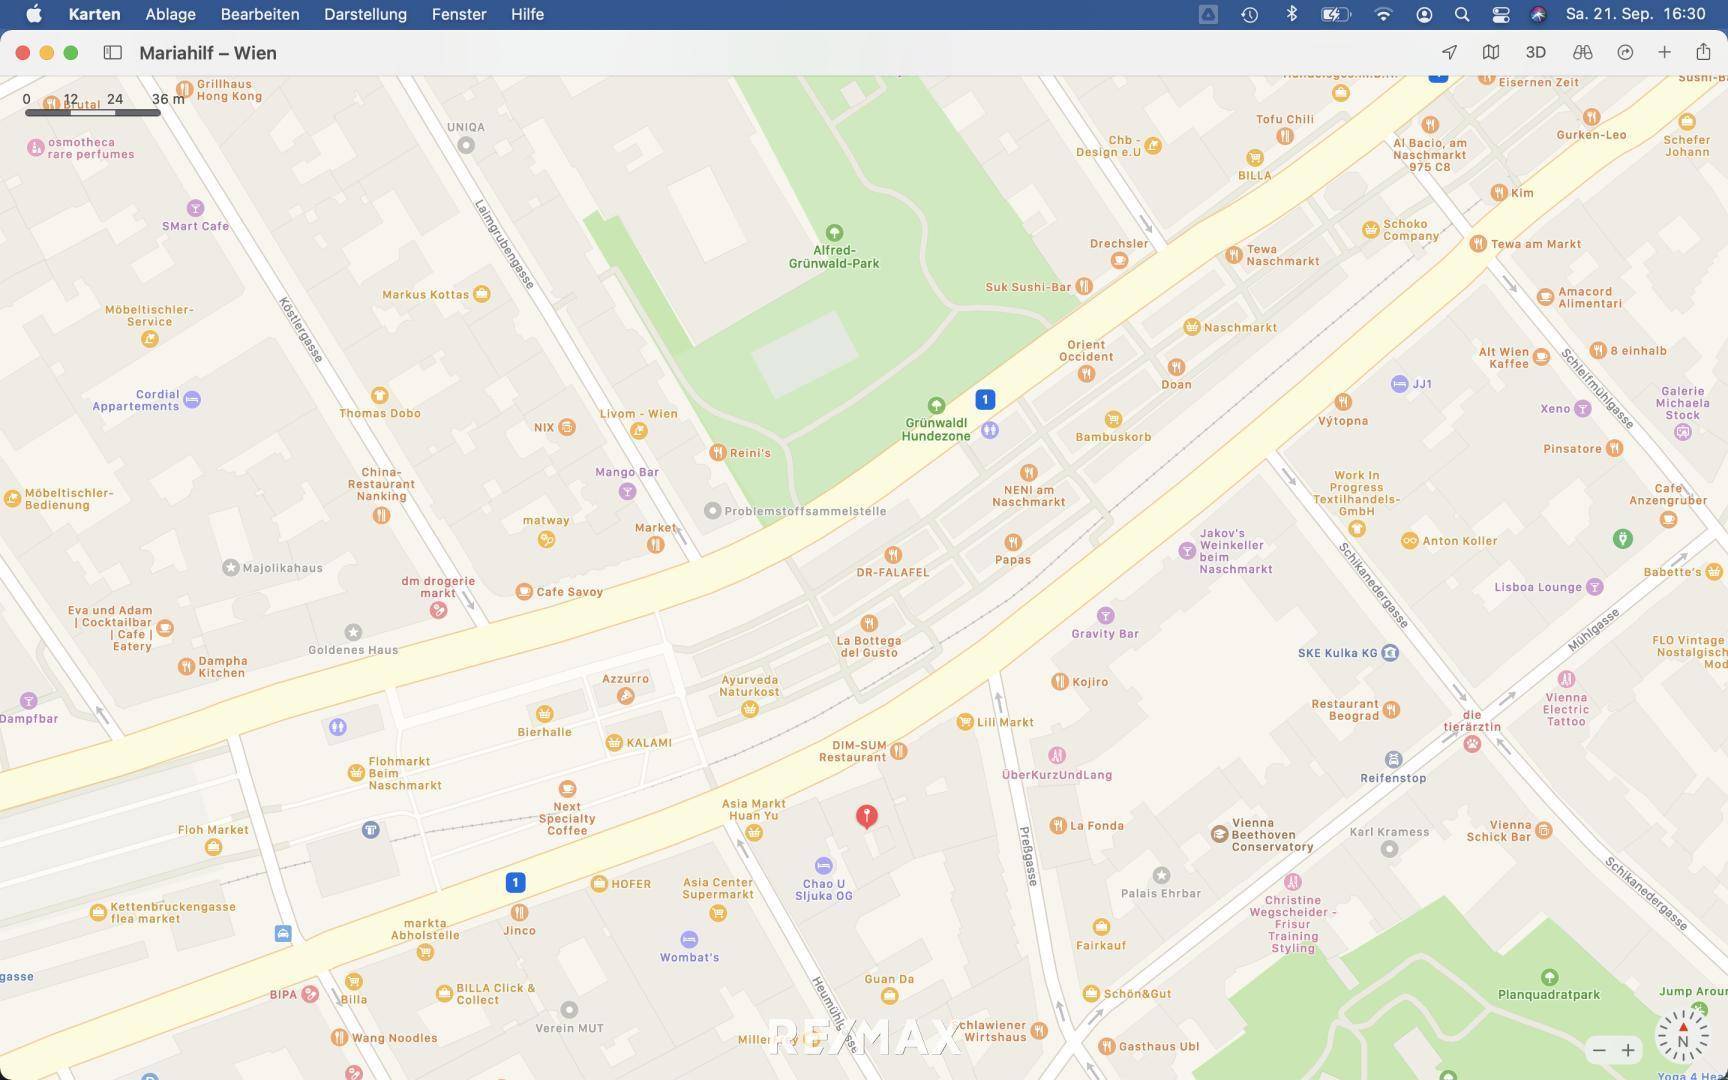Image resolution: width=1728 pixels, height=1080 pixels.
Task: Toggle the sidebar panel button
Action: pos(112,53)
